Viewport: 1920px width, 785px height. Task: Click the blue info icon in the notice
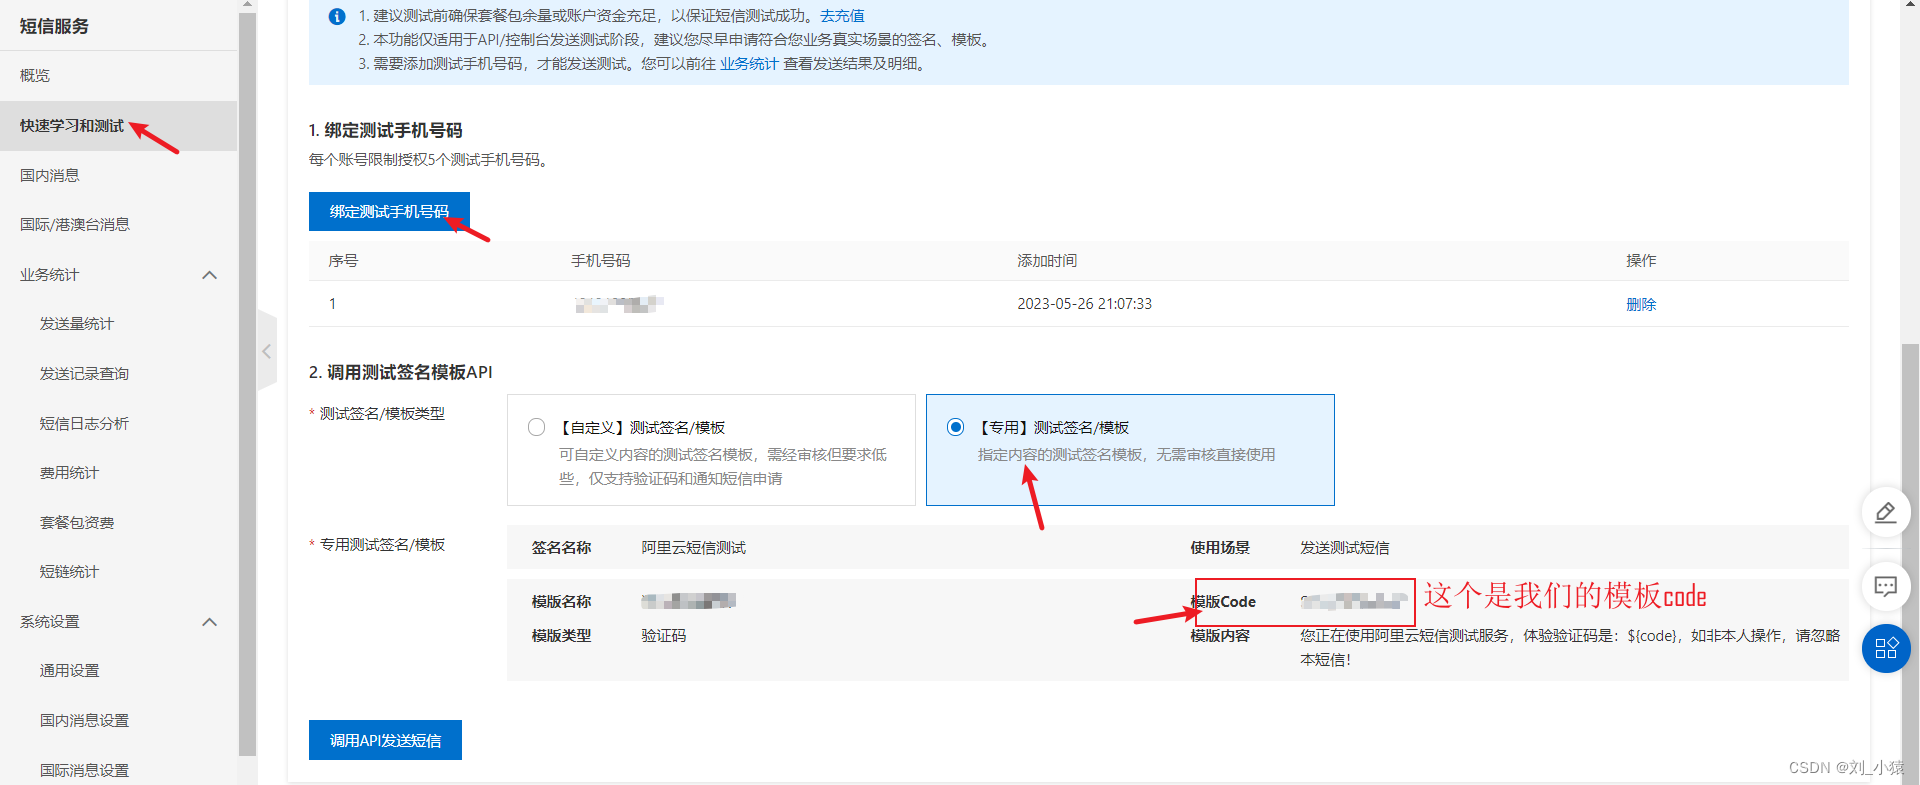click(337, 17)
